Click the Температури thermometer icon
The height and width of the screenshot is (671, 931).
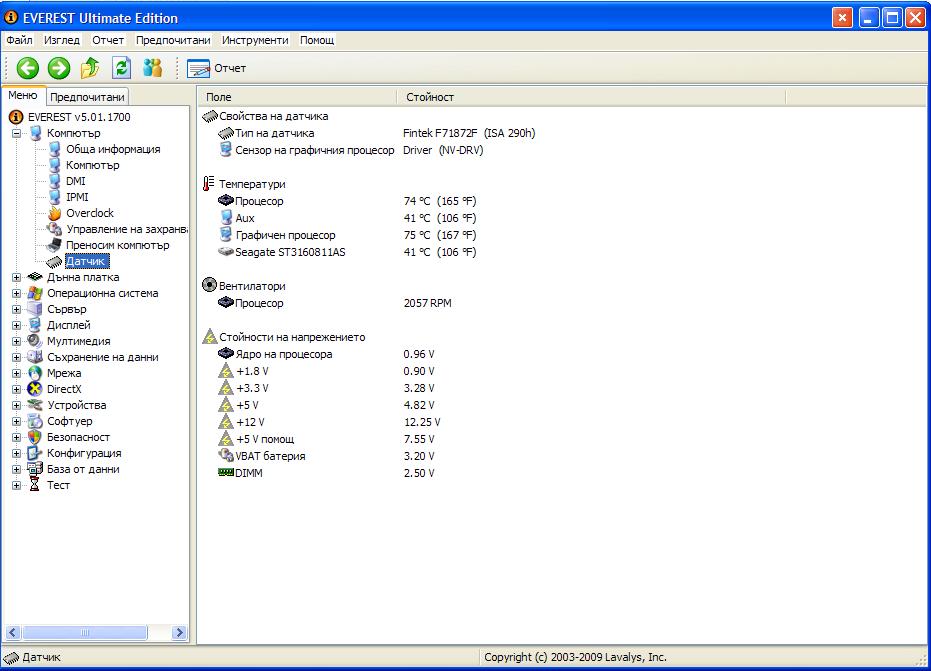tap(208, 183)
